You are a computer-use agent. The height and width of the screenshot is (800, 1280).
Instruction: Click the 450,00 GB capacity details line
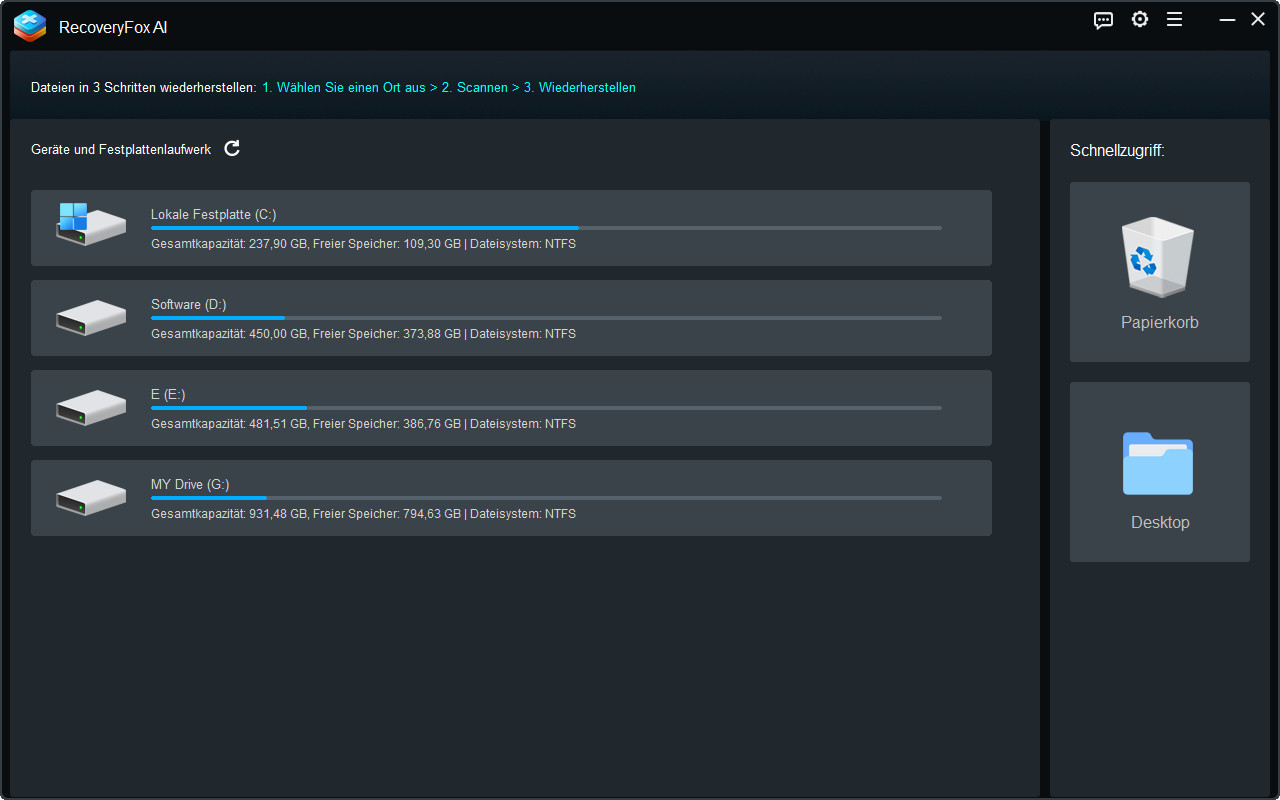click(x=363, y=334)
